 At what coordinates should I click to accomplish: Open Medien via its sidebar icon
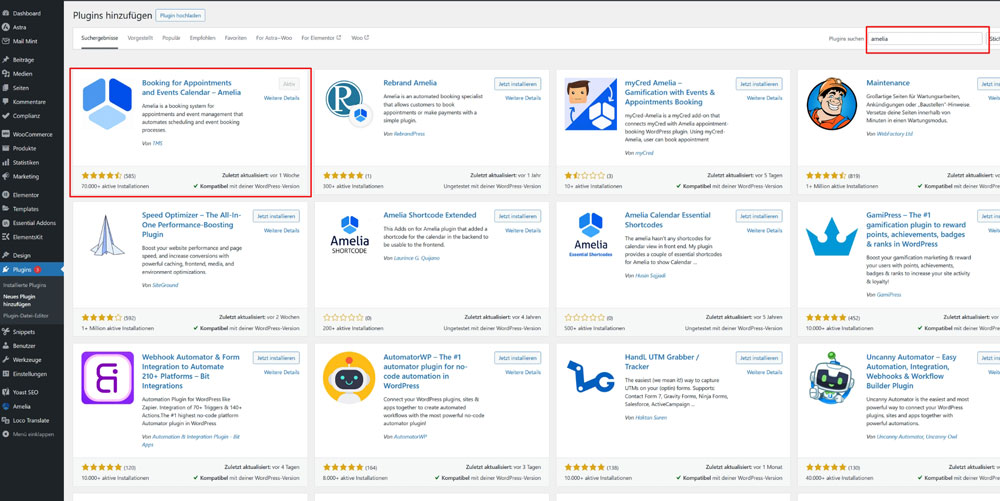(6, 73)
